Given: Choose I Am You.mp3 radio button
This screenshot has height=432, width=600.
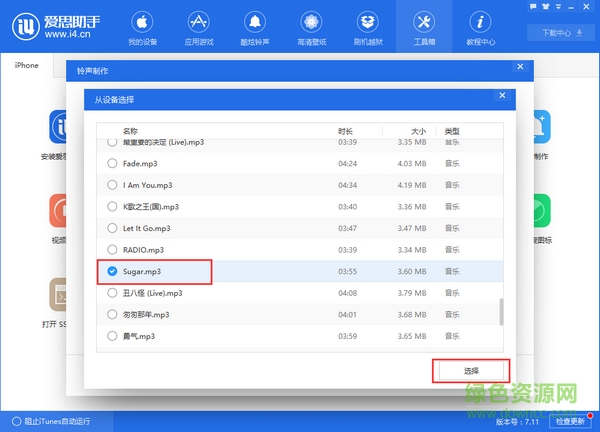Looking at the screenshot, I should (112, 185).
